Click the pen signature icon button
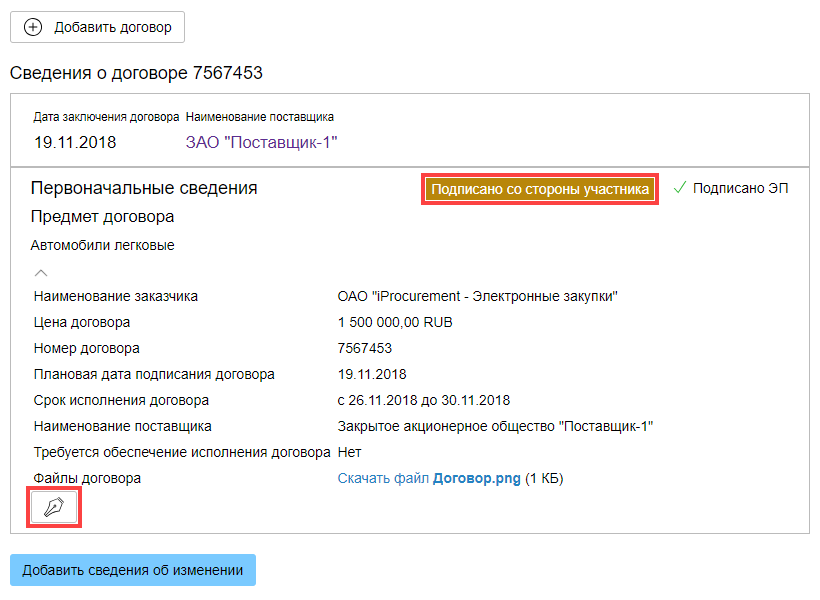The width and height of the screenshot is (820, 600). tap(55, 508)
